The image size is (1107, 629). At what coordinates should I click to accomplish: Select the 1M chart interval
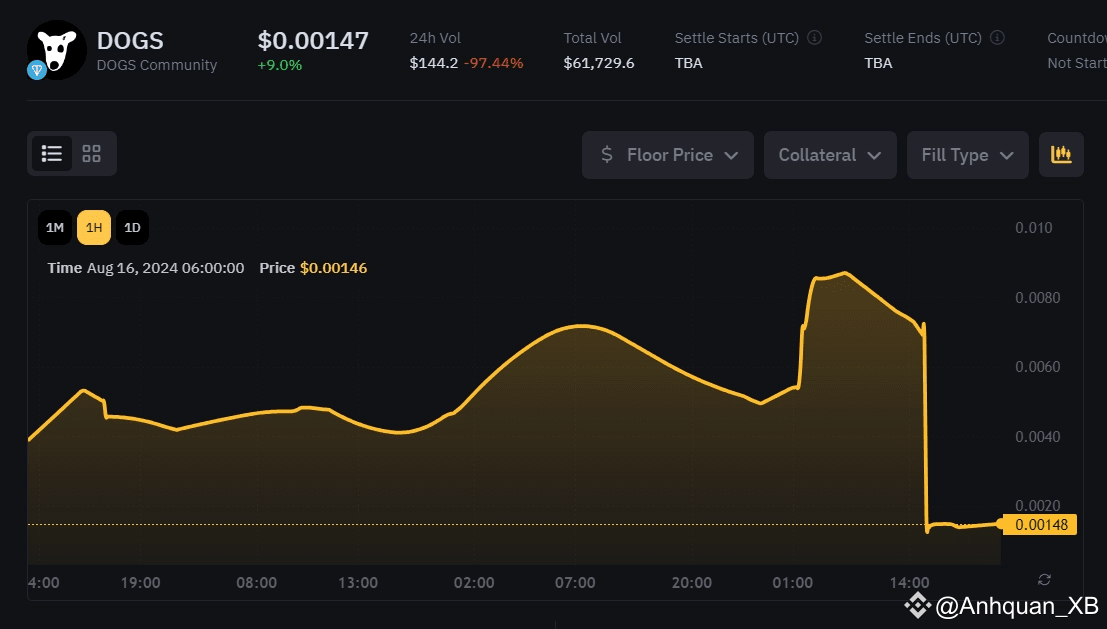coord(54,227)
